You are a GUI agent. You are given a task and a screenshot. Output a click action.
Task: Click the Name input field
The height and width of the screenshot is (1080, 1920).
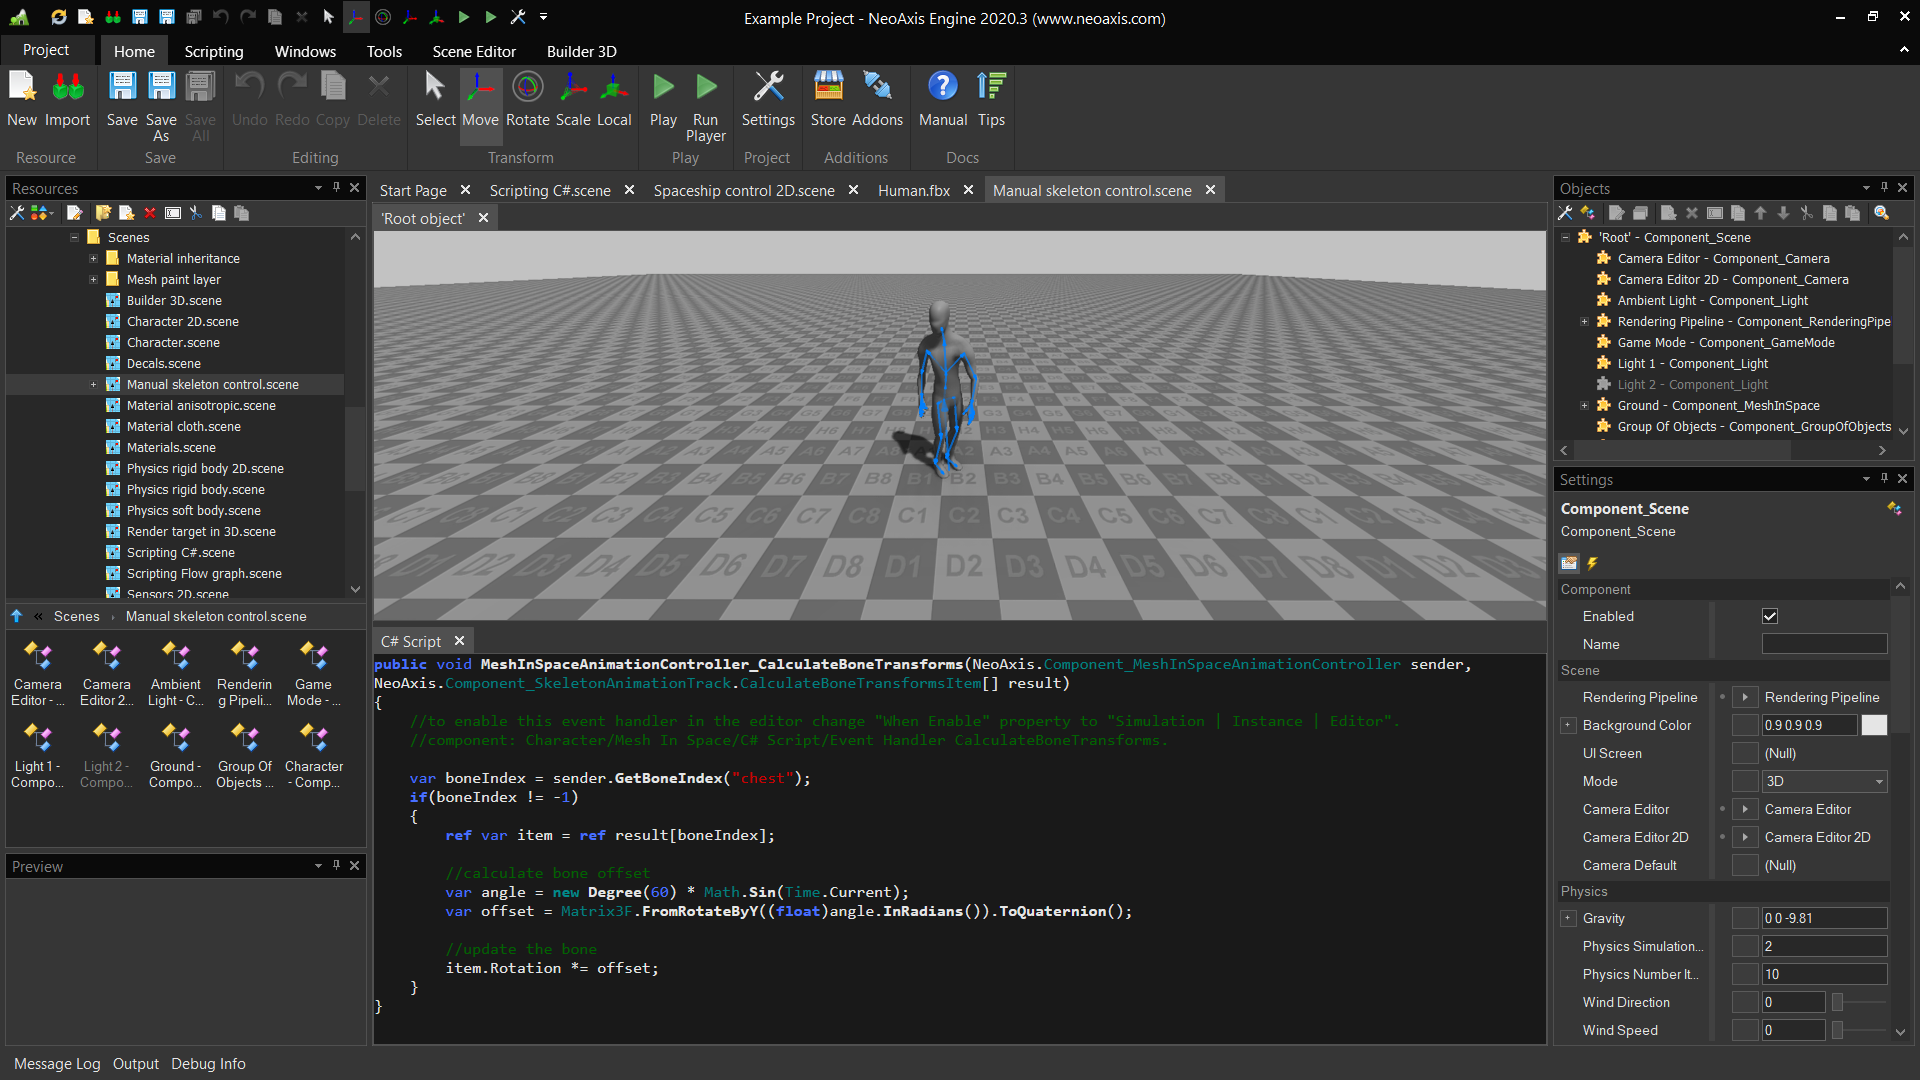tap(1824, 644)
